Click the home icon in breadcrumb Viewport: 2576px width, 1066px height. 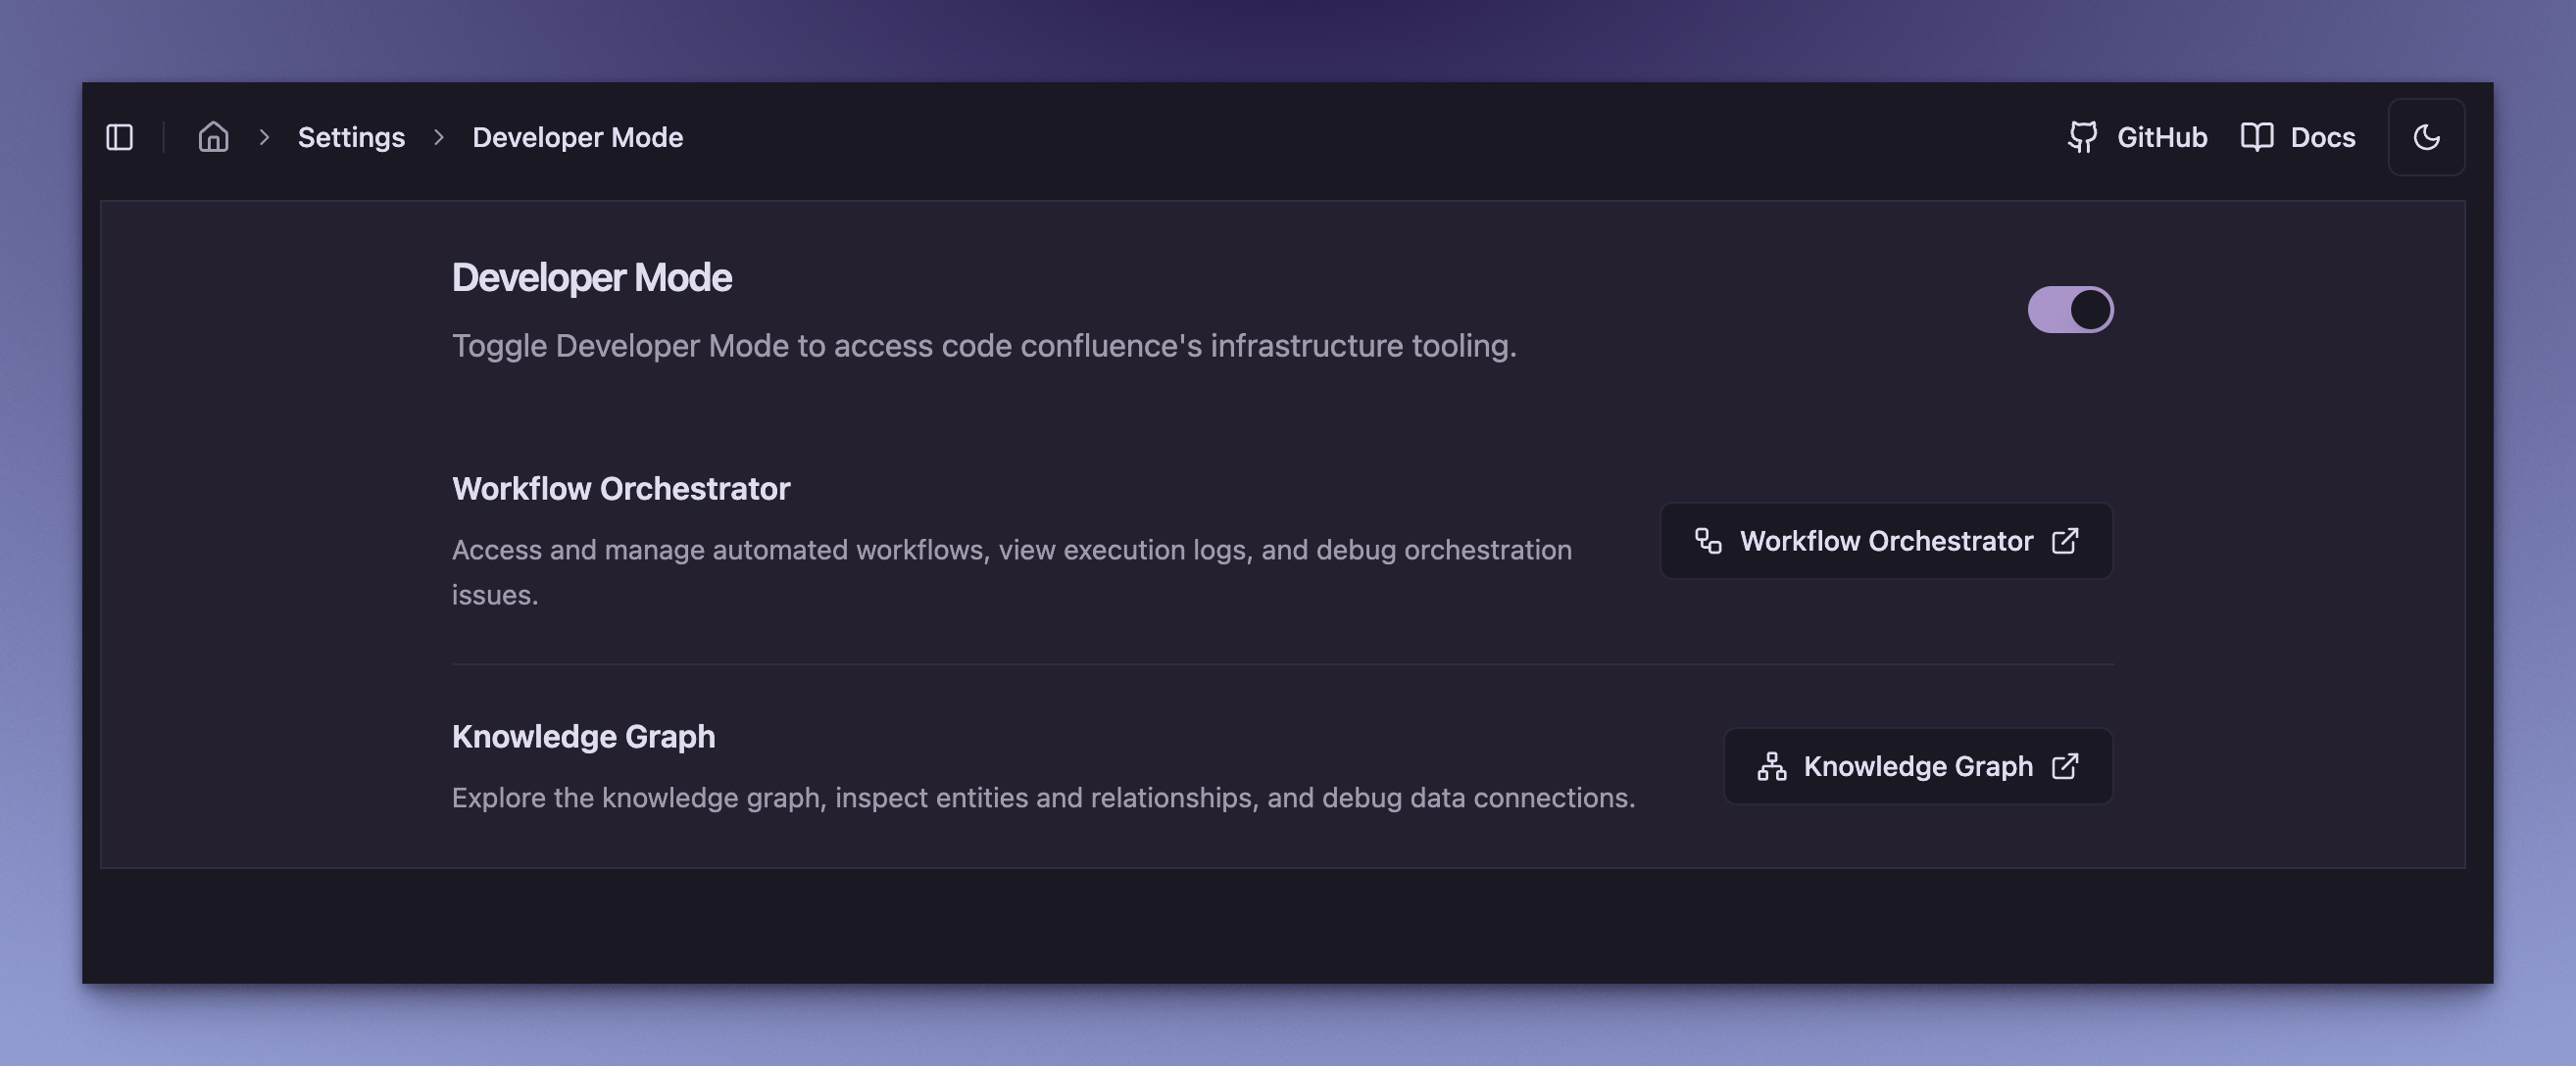[214, 137]
